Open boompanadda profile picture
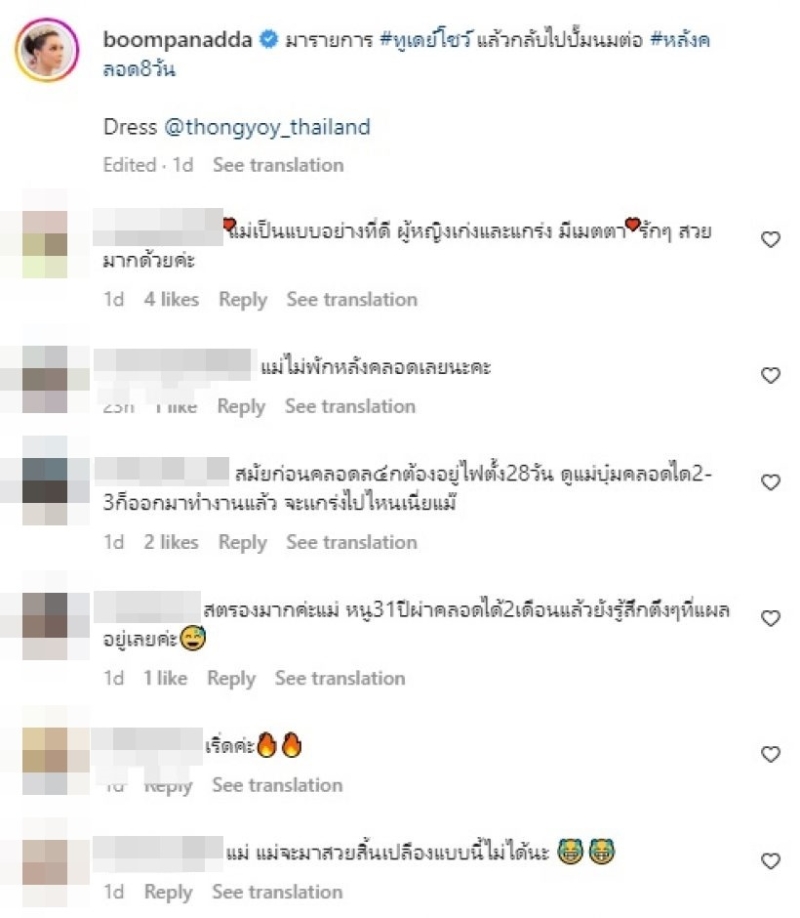800x918 pixels. tap(47, 50)
